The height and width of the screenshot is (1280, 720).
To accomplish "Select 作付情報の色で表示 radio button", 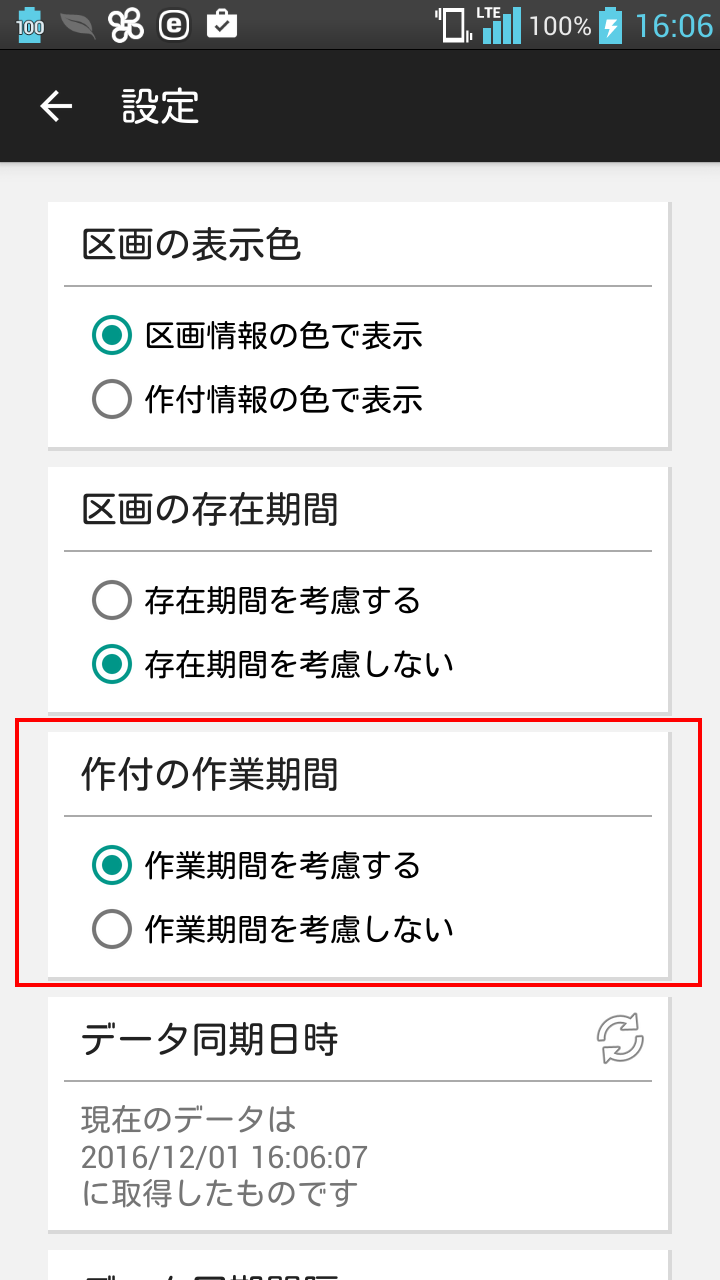I will click(112, 400).
